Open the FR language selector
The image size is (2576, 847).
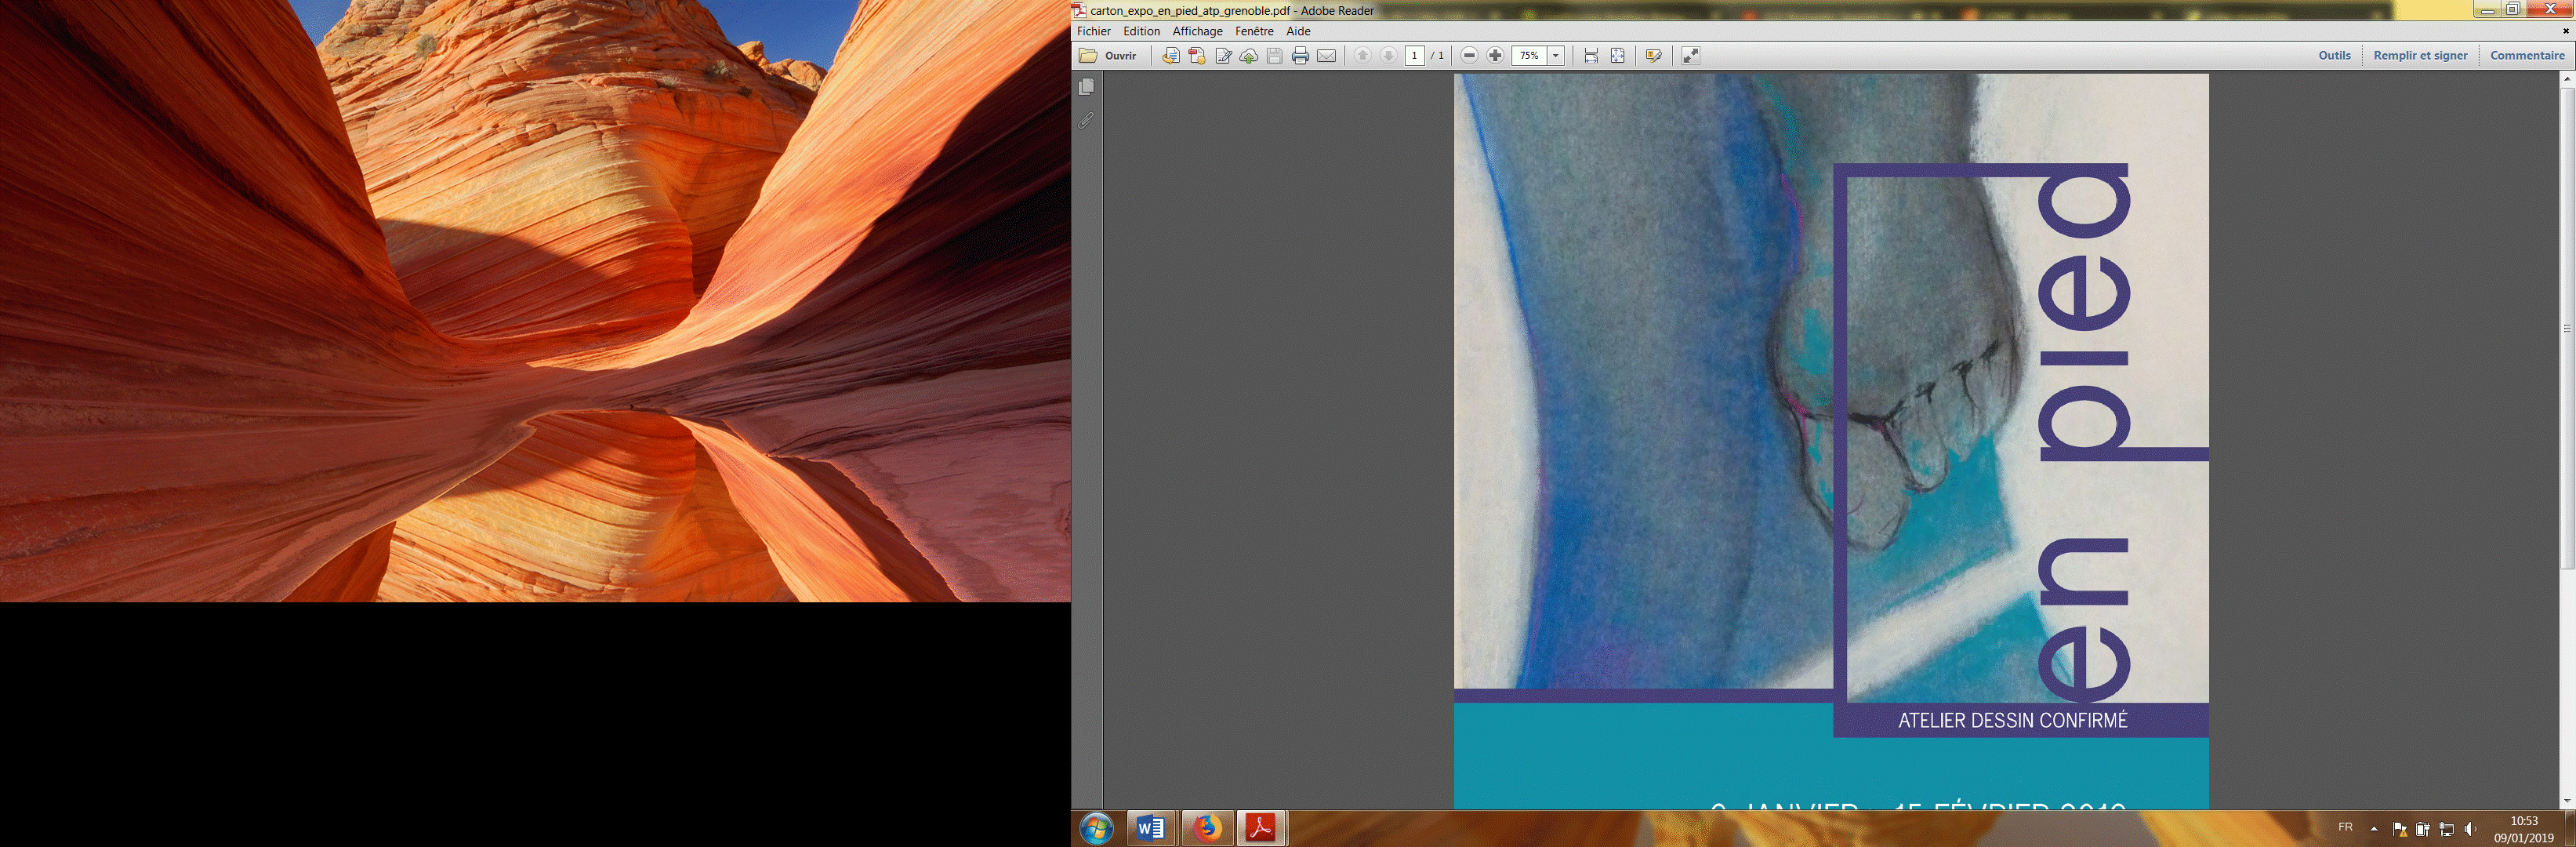click(2345, 827)
